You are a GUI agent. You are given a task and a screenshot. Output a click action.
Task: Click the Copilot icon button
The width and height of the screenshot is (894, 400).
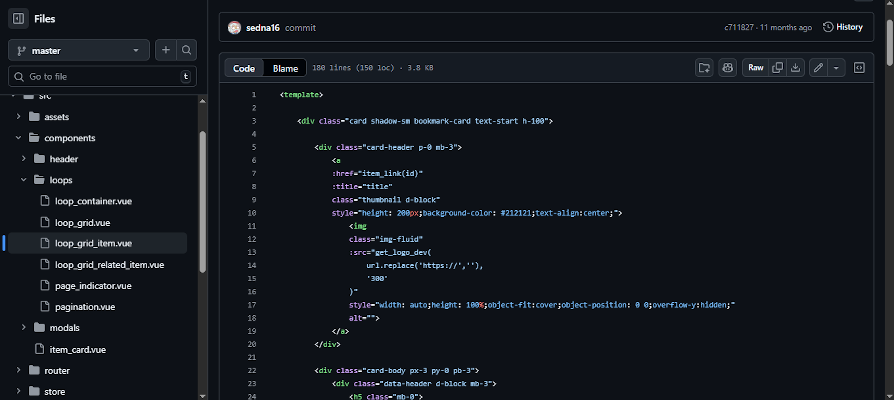(728, 68)
